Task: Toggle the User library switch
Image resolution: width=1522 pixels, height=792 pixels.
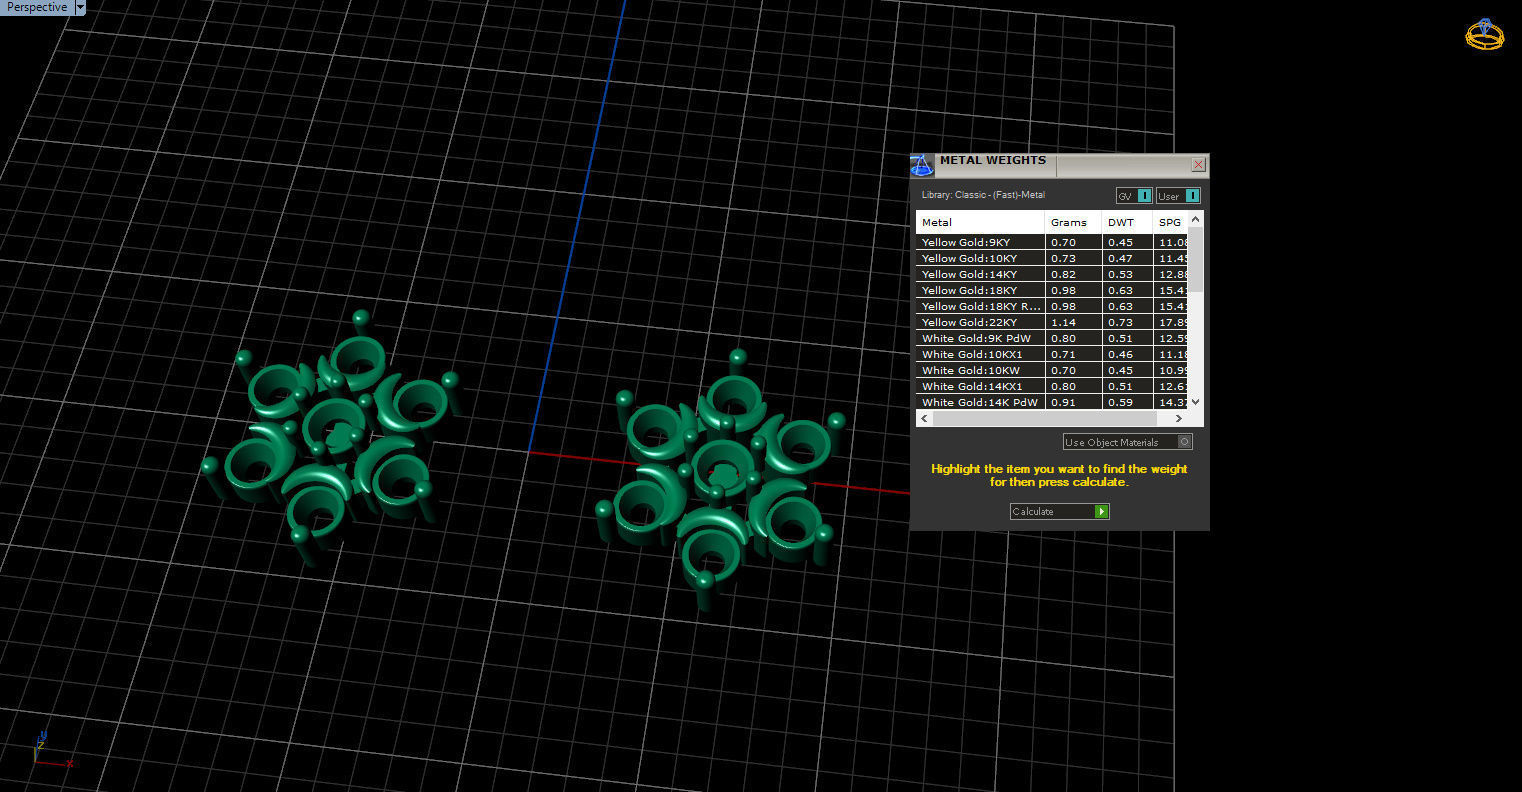Action: pos(1178,196)
